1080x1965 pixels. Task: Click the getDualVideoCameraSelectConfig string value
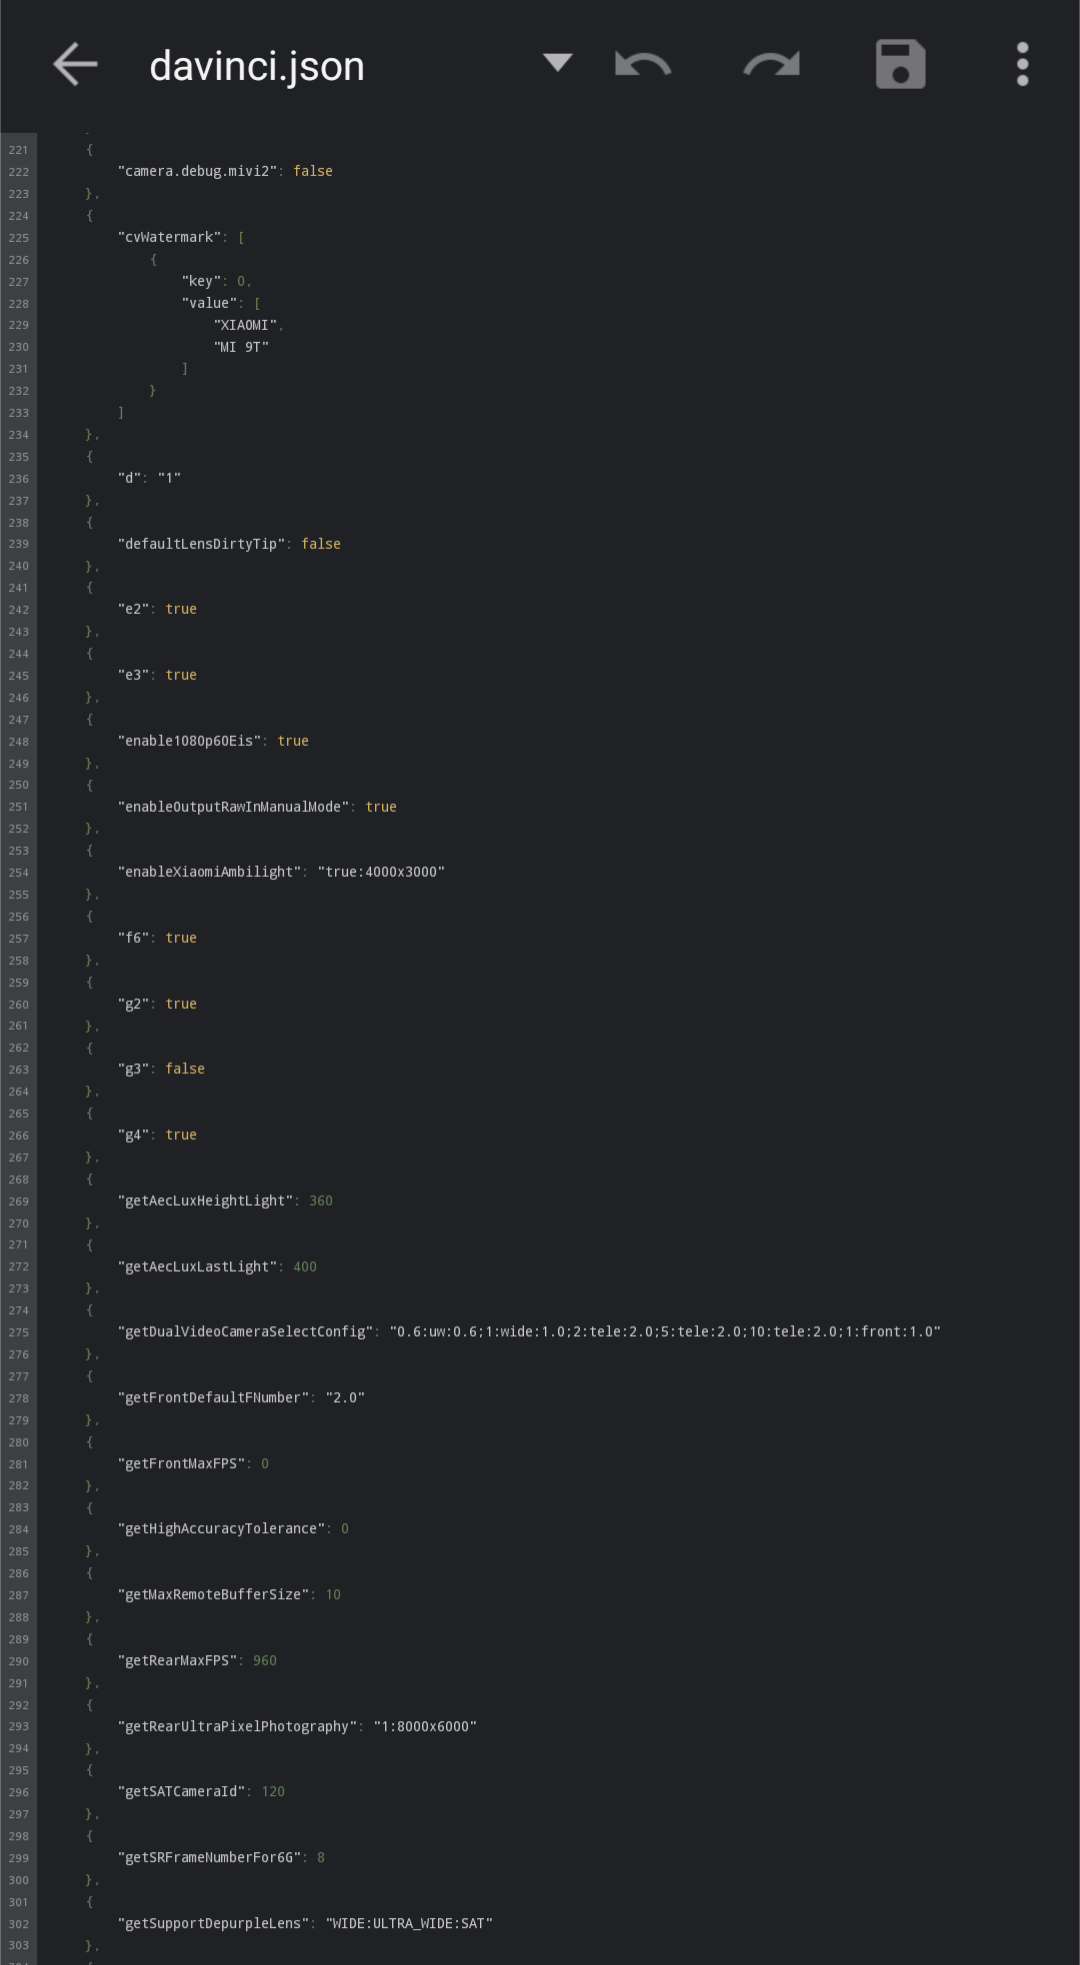click(665, 1332)
